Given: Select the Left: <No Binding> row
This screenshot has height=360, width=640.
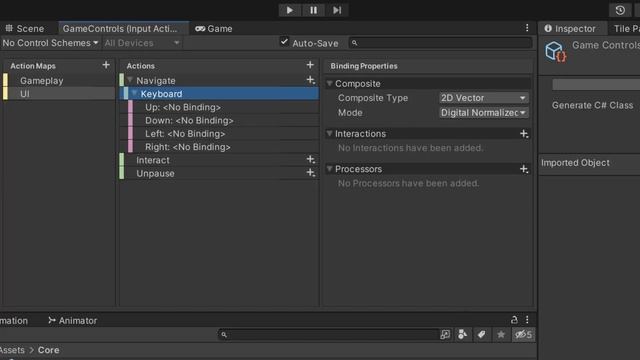Looking at the screenshot, I should (x=223, y=133).
